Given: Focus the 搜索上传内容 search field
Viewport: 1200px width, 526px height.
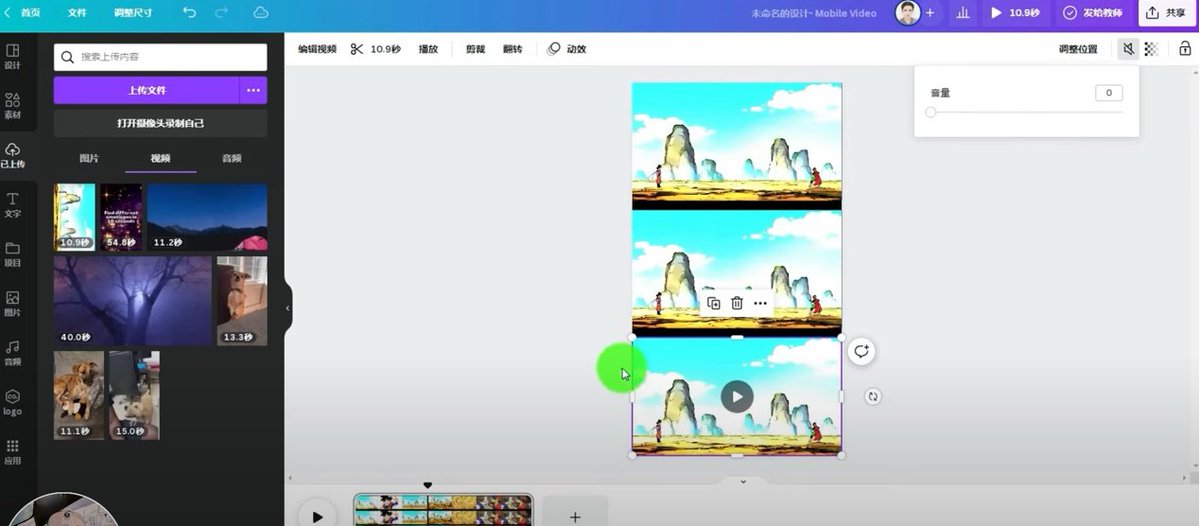Looking at the screenshot, I should tap(160, 57).
